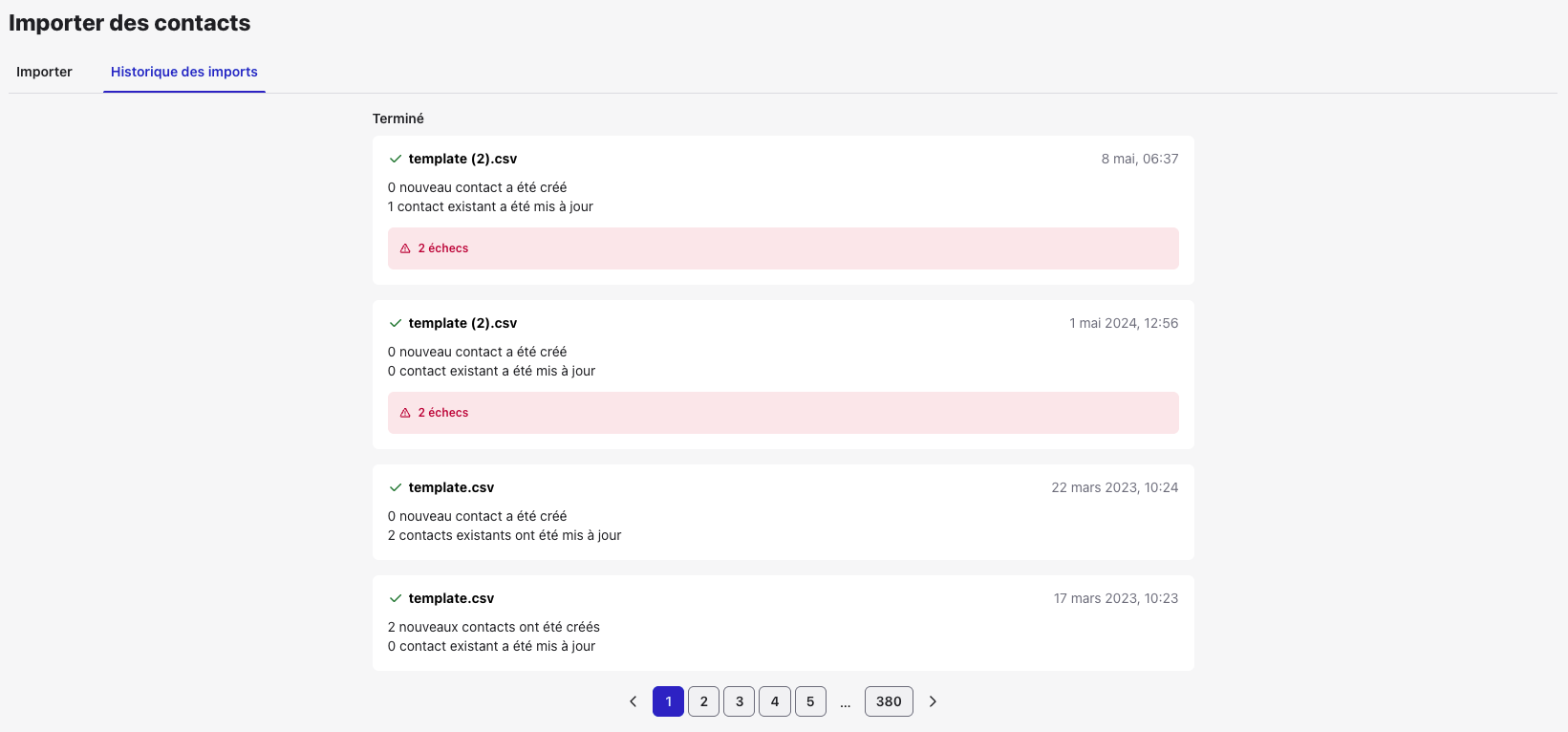The image size is (1568, 732).
Task: Switch to the Importer tab
Action: point(44,72)
